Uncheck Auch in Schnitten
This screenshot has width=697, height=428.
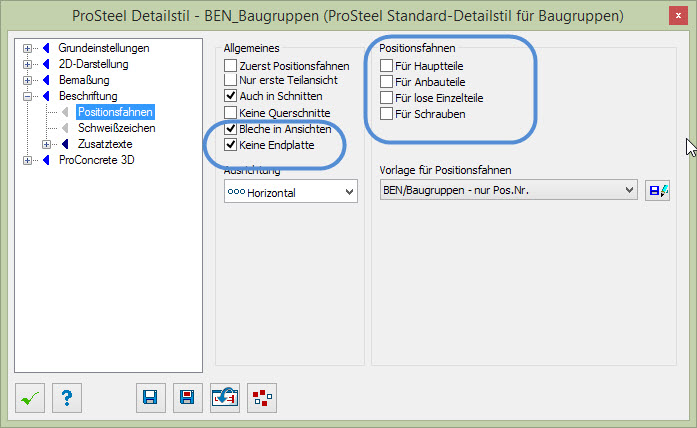coord(230,96)
